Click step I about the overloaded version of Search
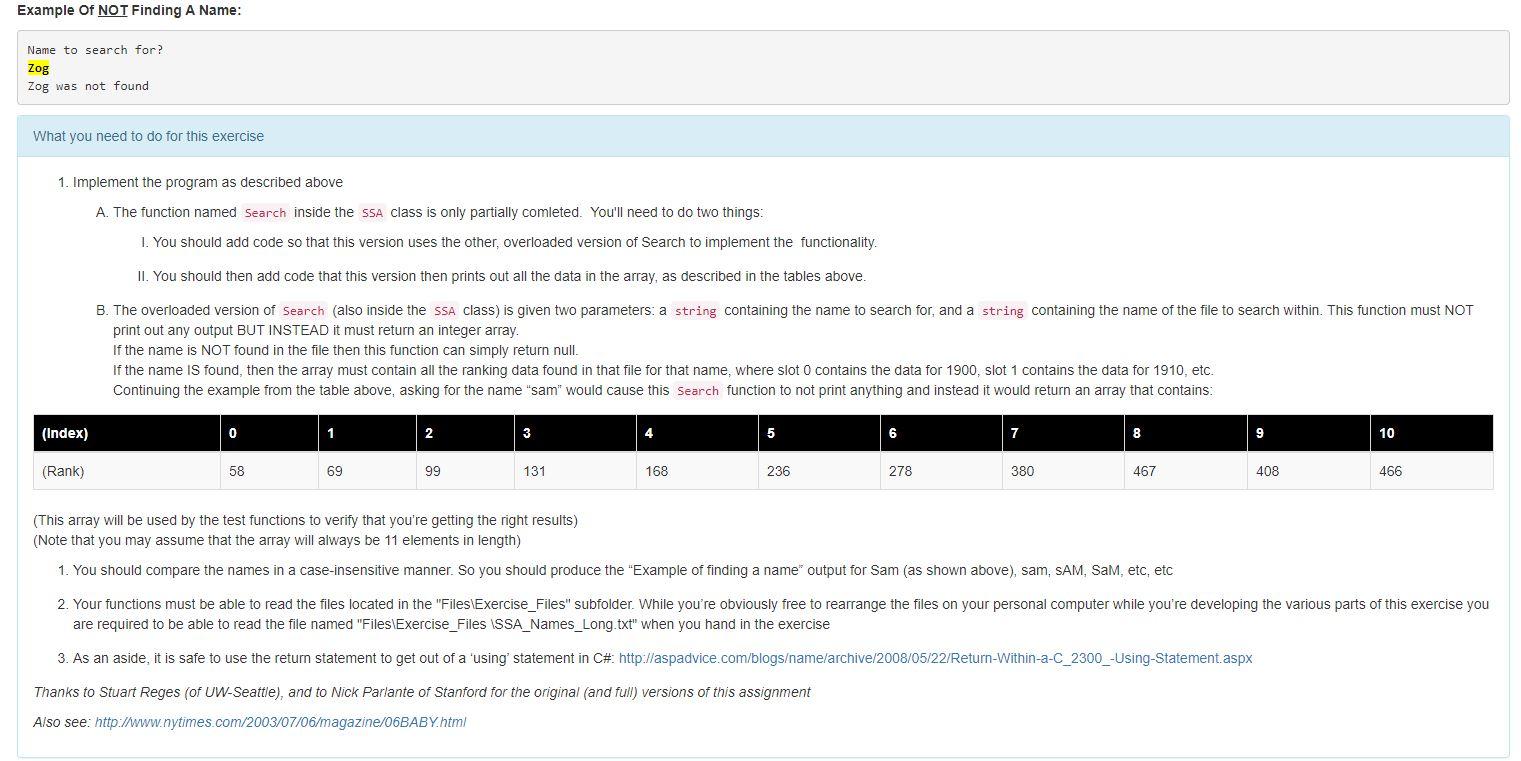The width and height of the screenshot is (1521, 761). pyautogui.click(x=515, y=242)
